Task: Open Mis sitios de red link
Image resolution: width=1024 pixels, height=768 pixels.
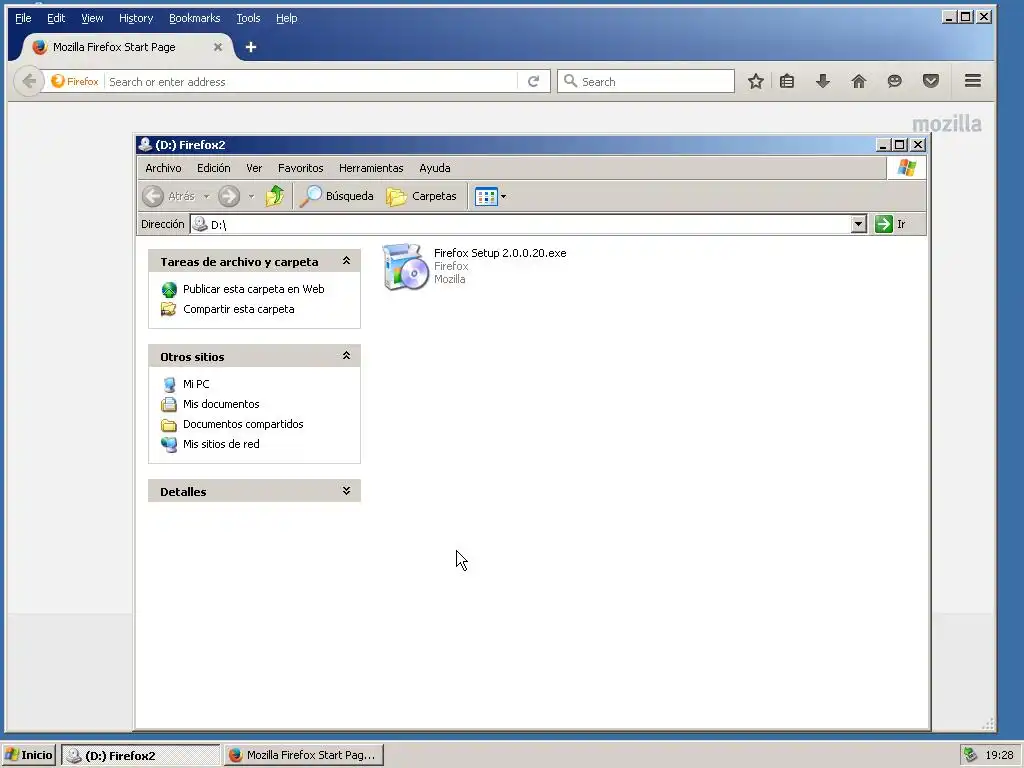Action: coord(221,444)
